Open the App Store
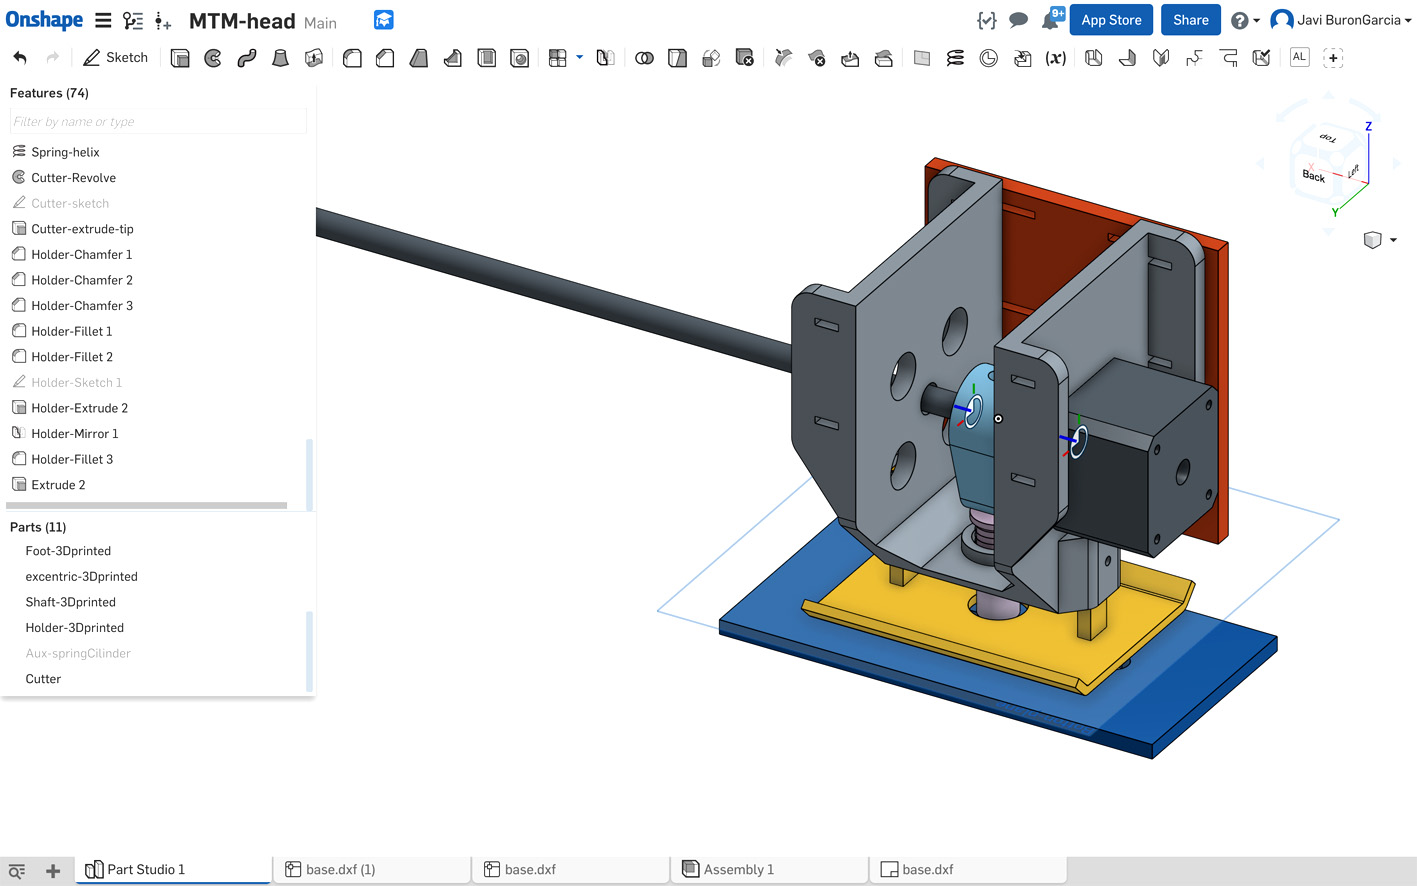The image size is (1417, 886). pos(1111,20)
